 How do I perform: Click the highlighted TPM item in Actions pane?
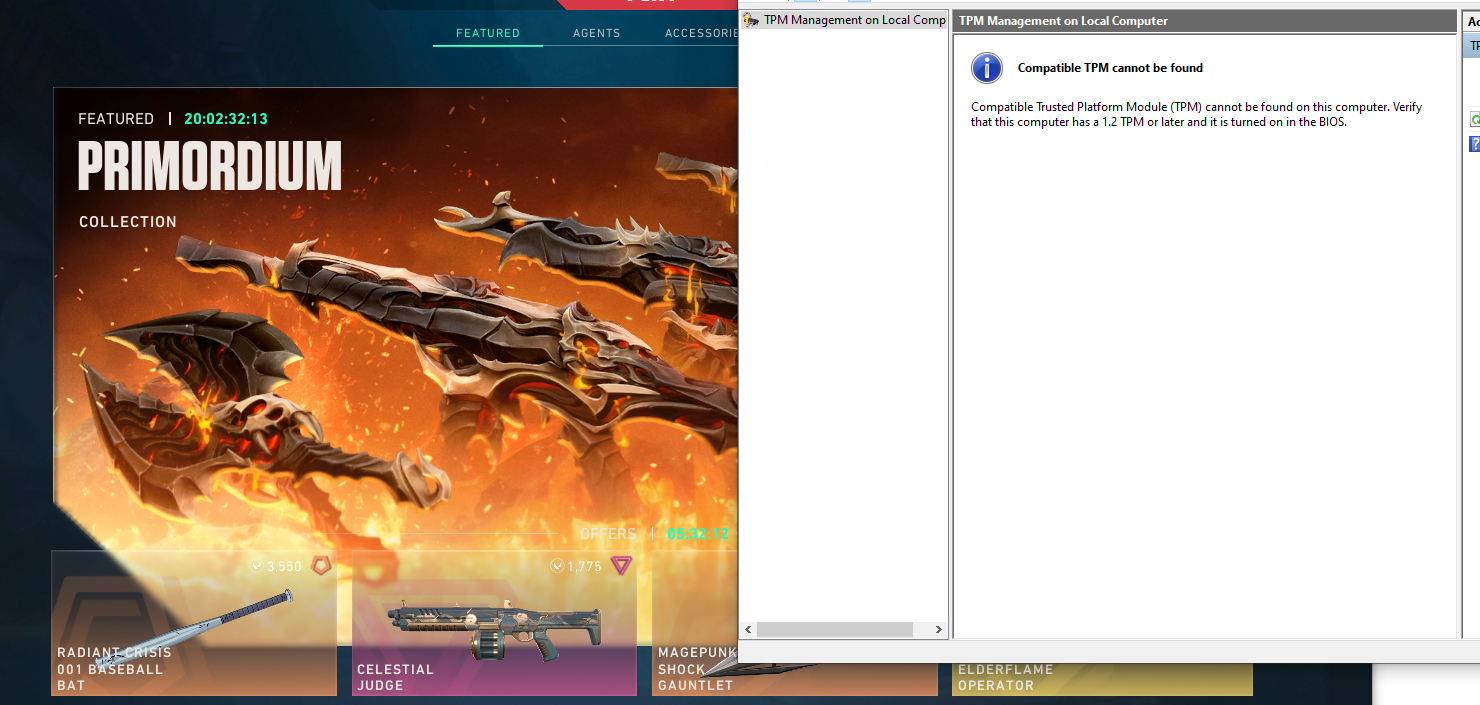(x=1472, y=46)
